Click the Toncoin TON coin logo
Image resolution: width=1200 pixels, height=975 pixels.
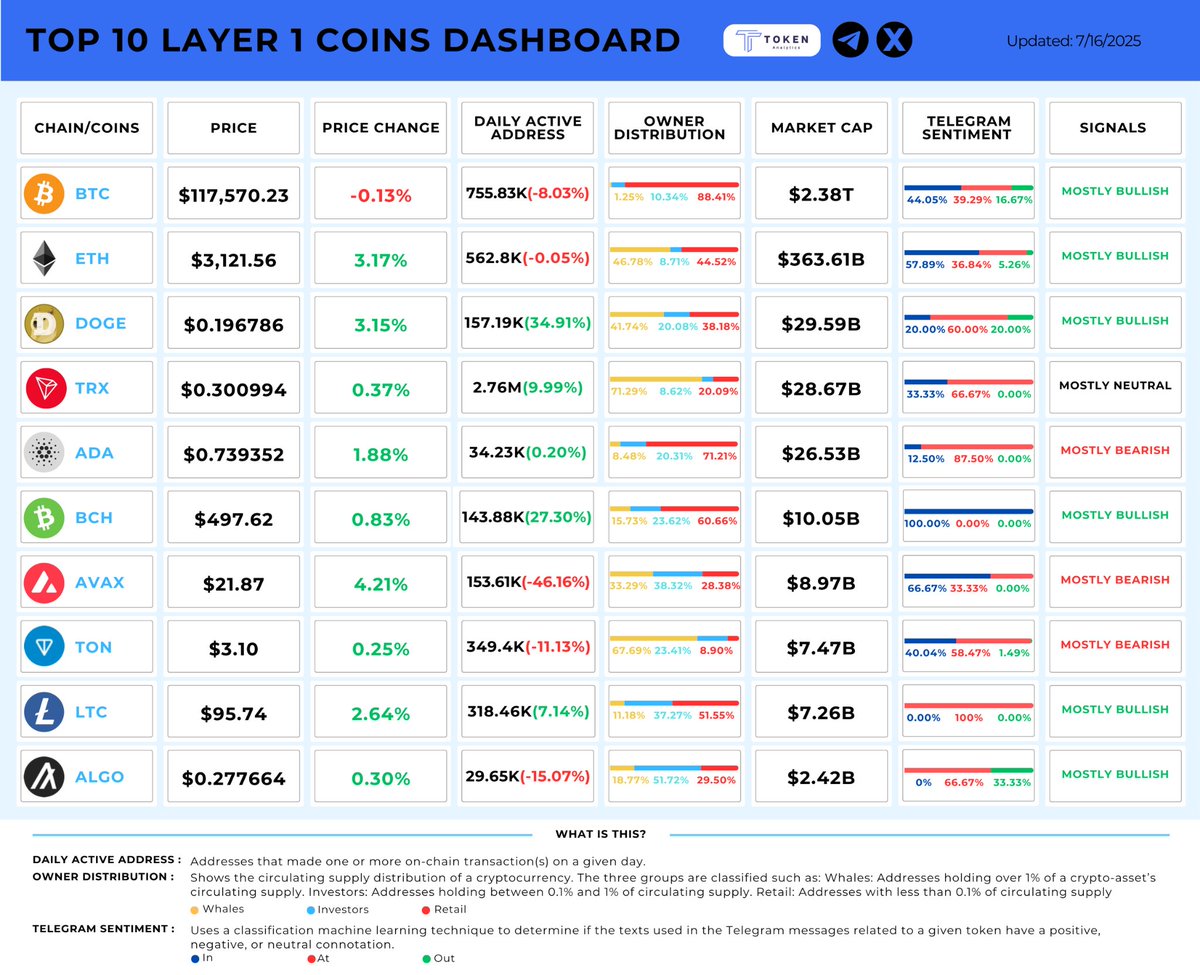43,647
